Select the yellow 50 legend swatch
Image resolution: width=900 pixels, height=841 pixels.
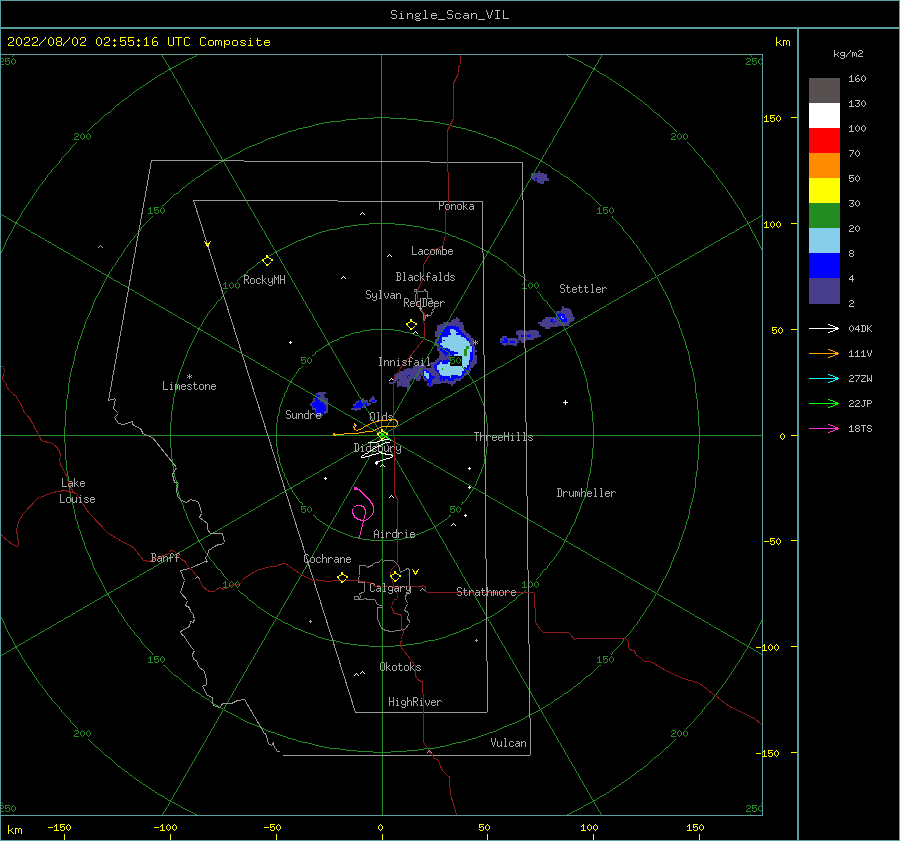(824, 191)
